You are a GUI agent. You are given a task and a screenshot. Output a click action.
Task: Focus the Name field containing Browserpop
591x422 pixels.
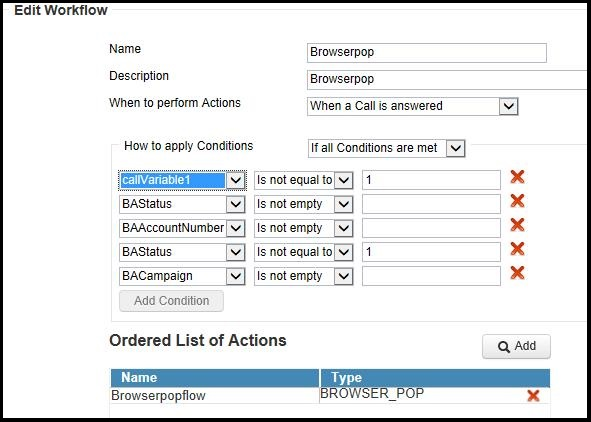427,52
